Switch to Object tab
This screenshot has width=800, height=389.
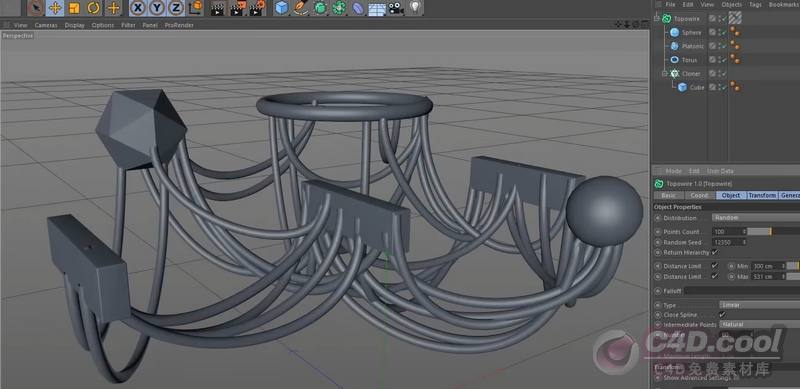tap(731, 196)
